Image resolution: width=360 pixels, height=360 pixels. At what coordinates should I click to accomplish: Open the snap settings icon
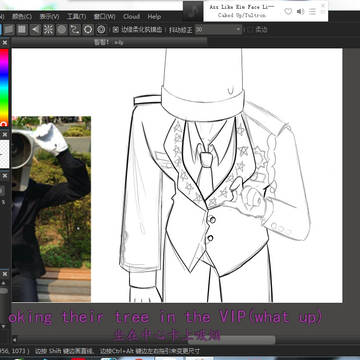click(x=101, y=30)
